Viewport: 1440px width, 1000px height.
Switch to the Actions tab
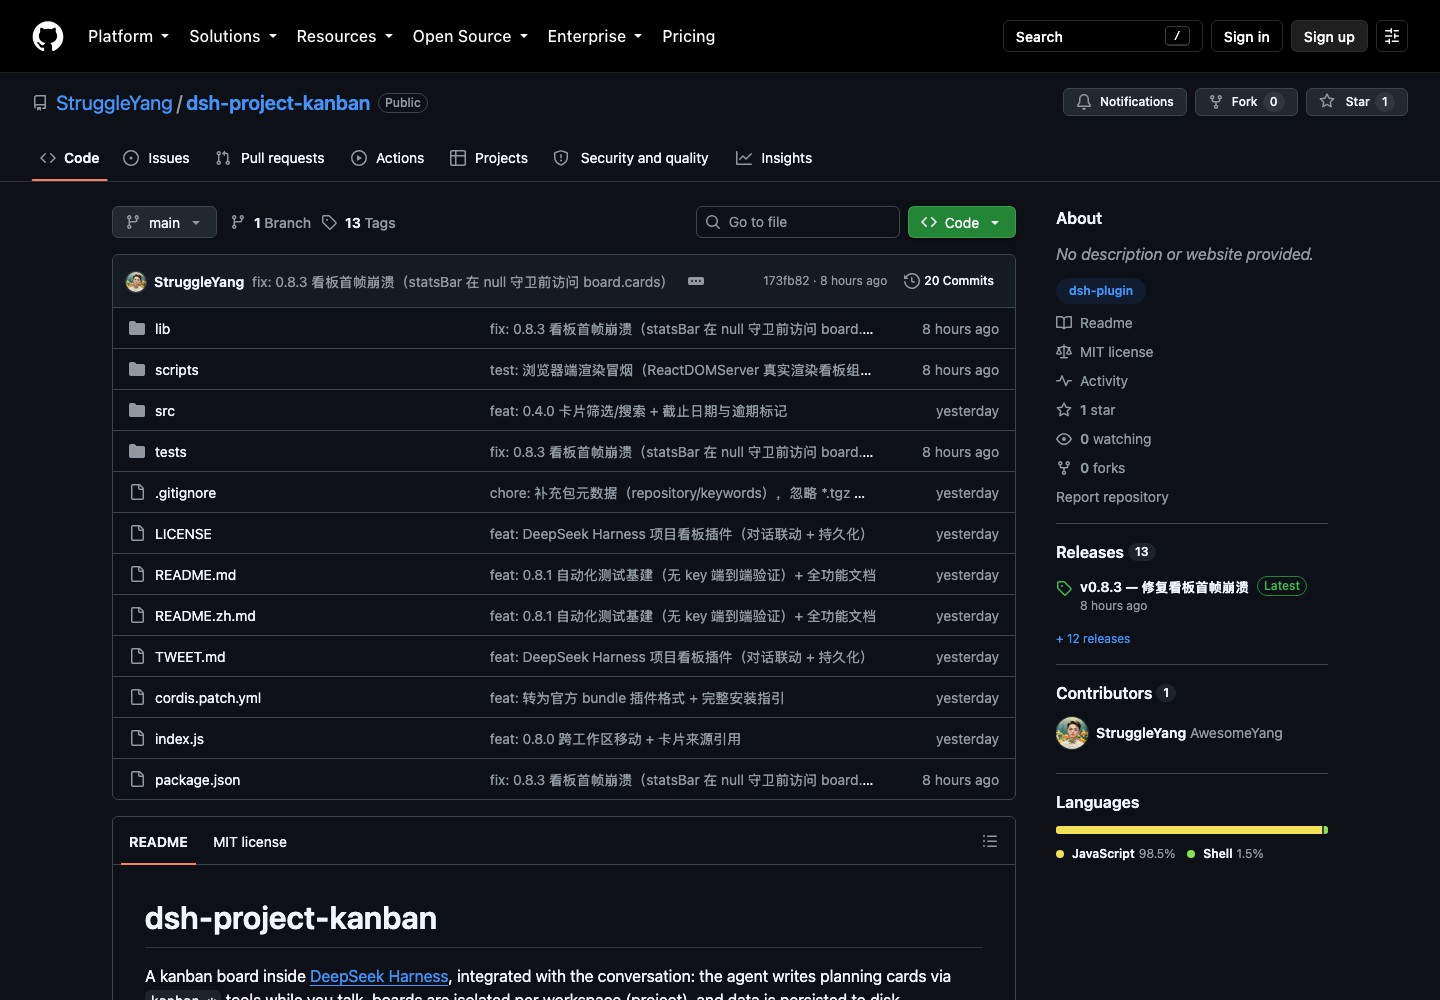pyautogui.click(x=388, y=158)
